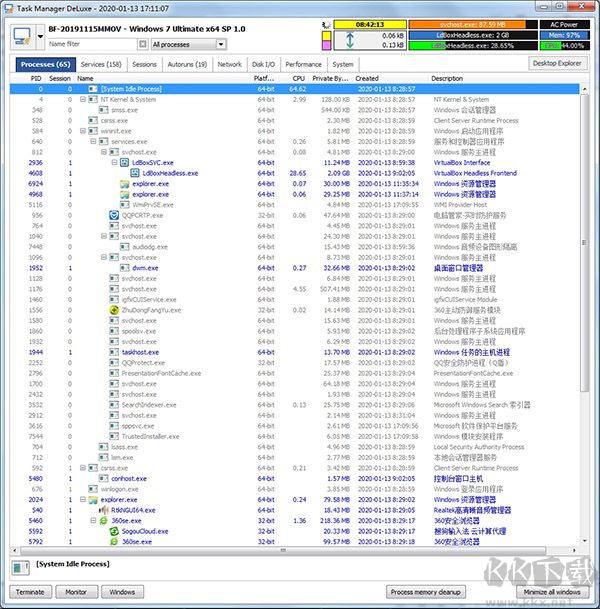Open the Network tab
Screen dimensions: 600x609
click(x=230, y=64)
